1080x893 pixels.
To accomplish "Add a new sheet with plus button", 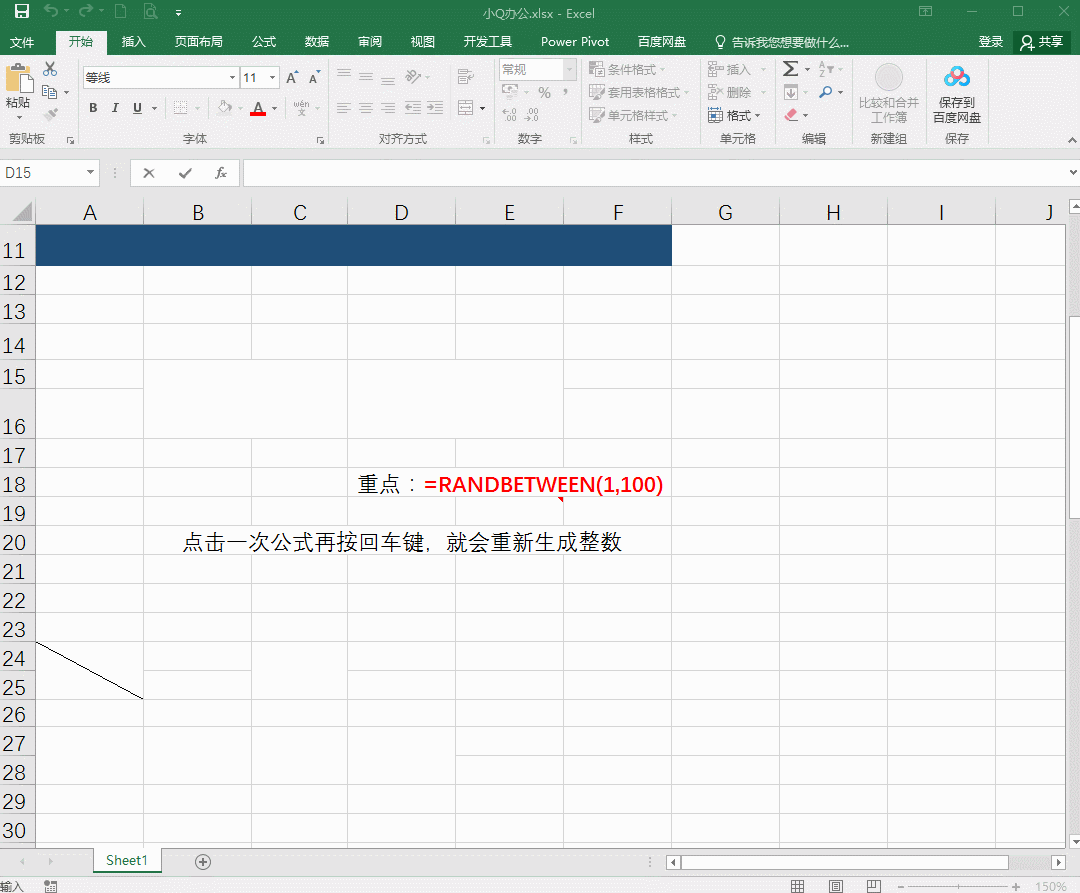I will coord(202,862).
